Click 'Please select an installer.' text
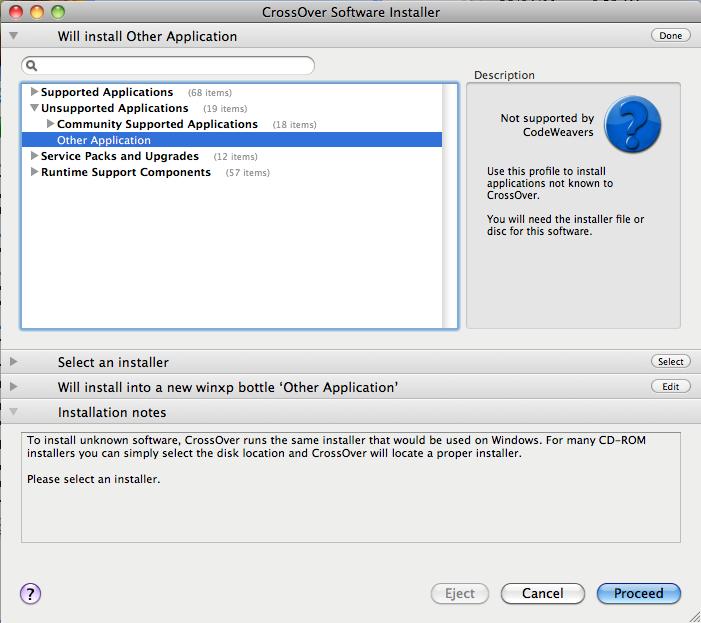Viewport: 701px width, 623px height. coord(93,479)
